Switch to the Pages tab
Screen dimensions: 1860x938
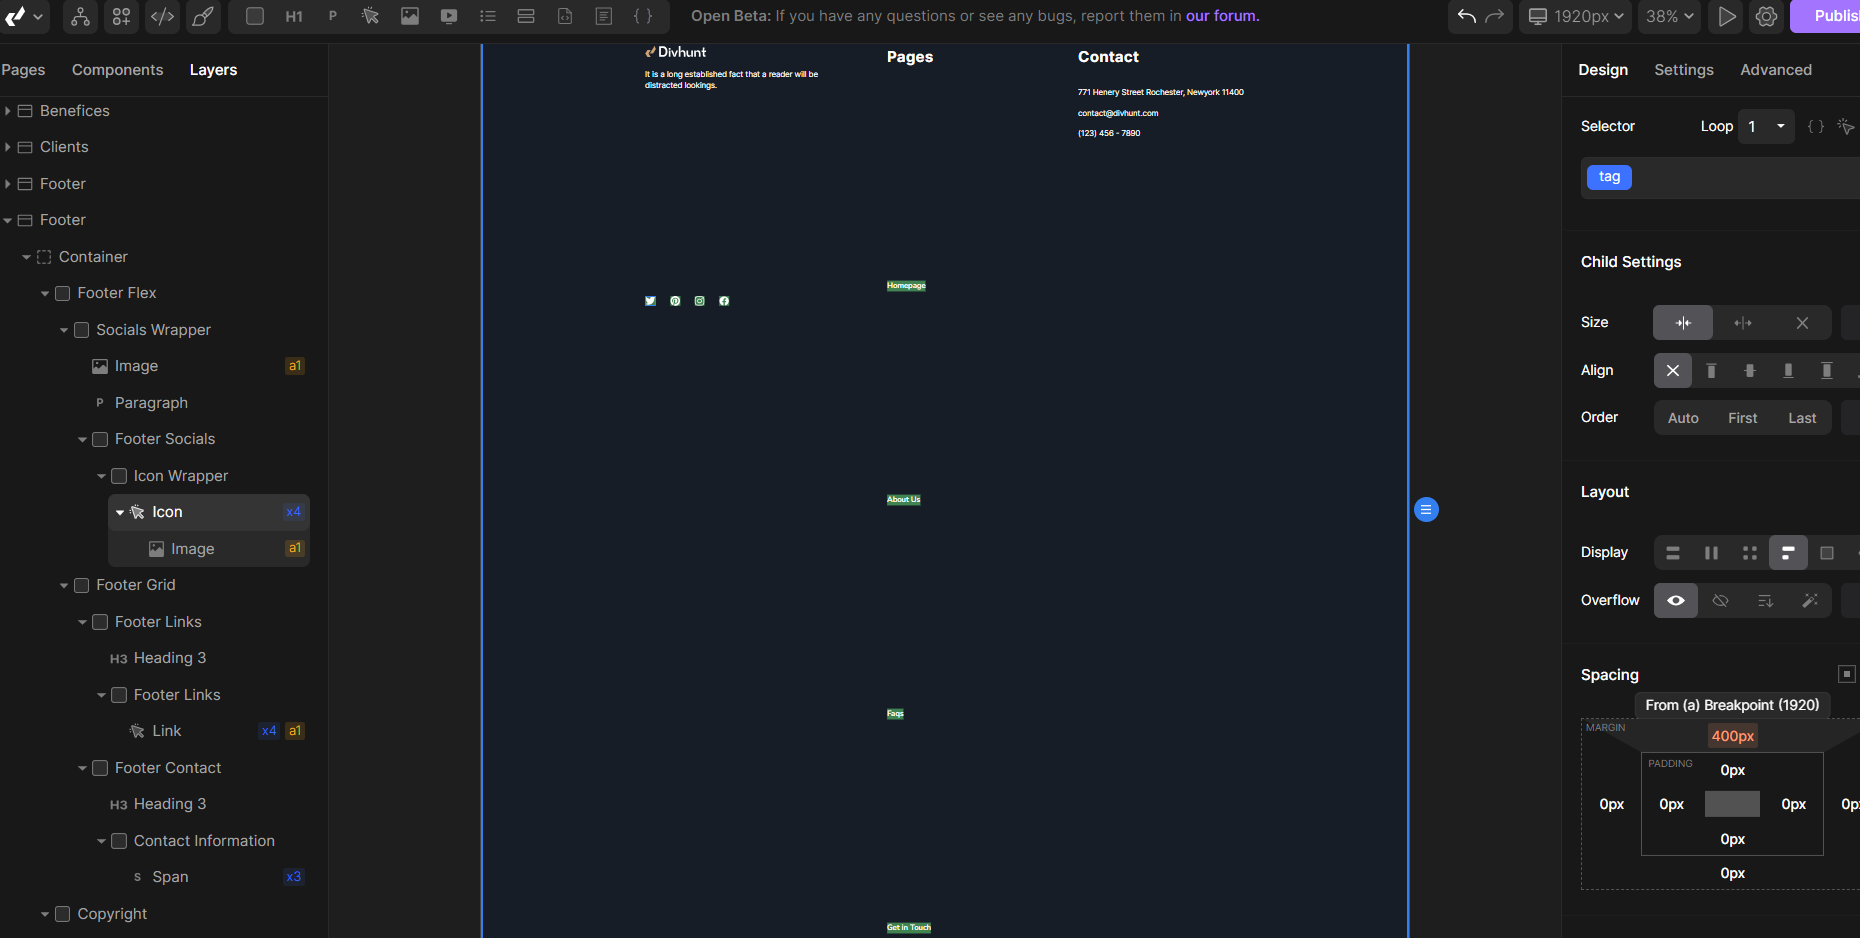point(23,70)
